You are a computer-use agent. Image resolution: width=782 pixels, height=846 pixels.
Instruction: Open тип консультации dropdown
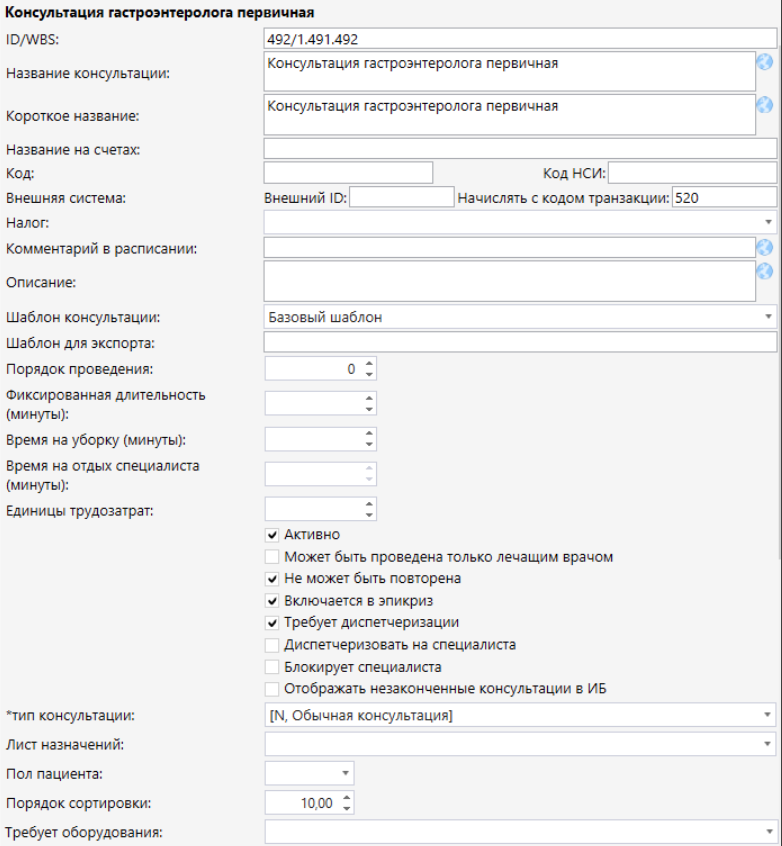click(x=768, y=715)
